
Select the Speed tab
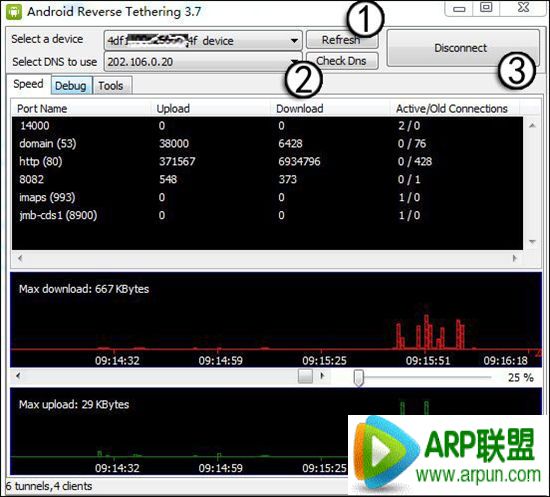click(x=28, y=84)
